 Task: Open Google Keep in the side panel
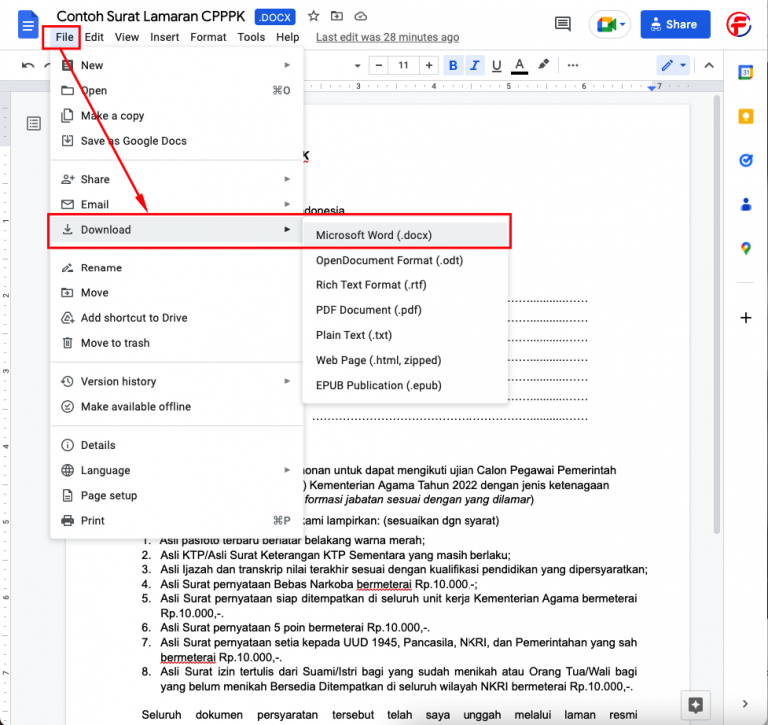745,117
